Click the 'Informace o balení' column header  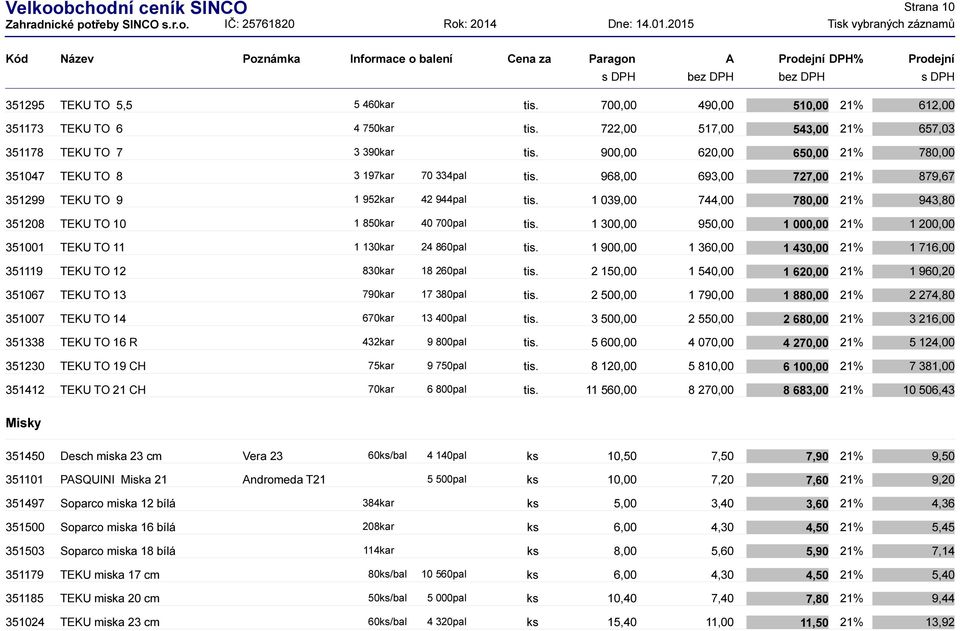[402, 59]
